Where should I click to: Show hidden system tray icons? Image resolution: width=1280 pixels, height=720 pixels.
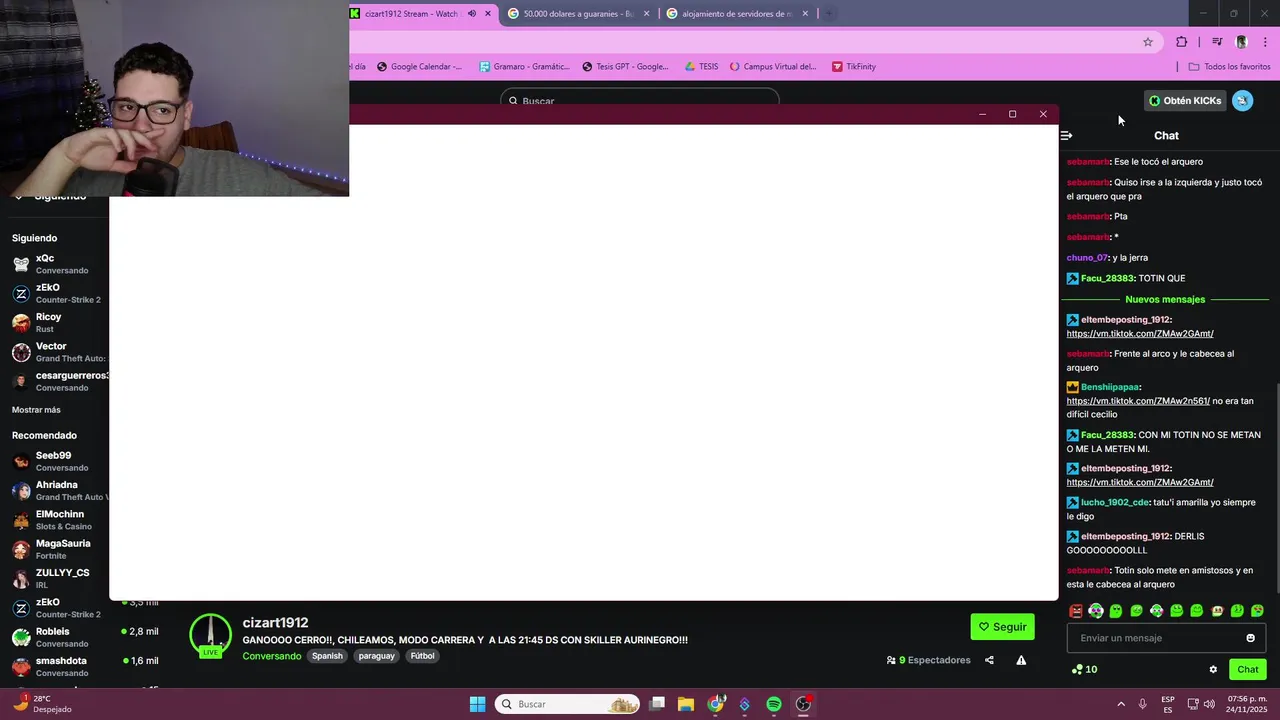(x=1120, y=704)
